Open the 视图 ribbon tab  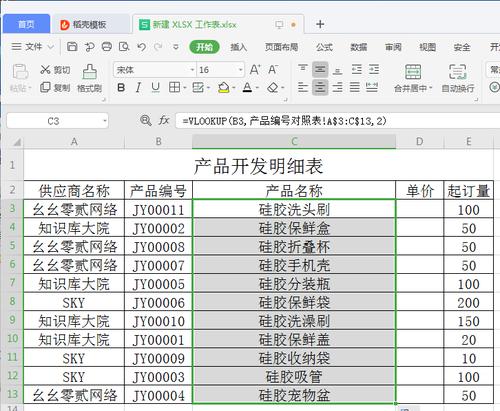point(428,47)
